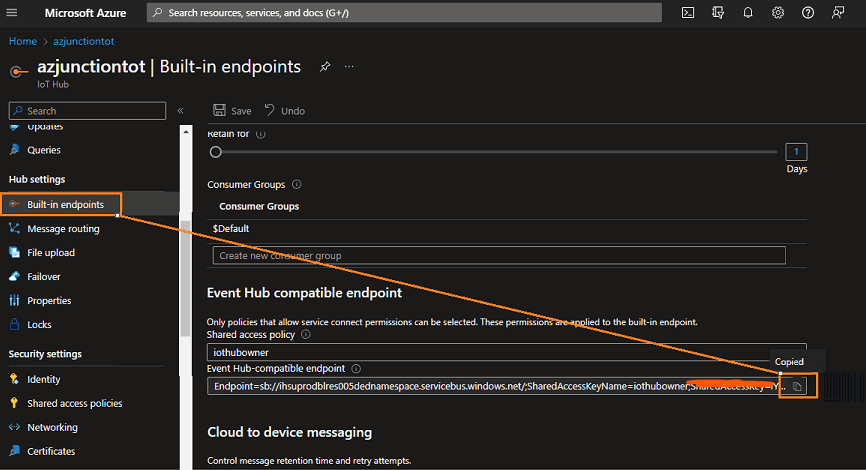This screenshot has height=470, width=866.
Task: Open the feedback icon in top bar
Action: 838,13
